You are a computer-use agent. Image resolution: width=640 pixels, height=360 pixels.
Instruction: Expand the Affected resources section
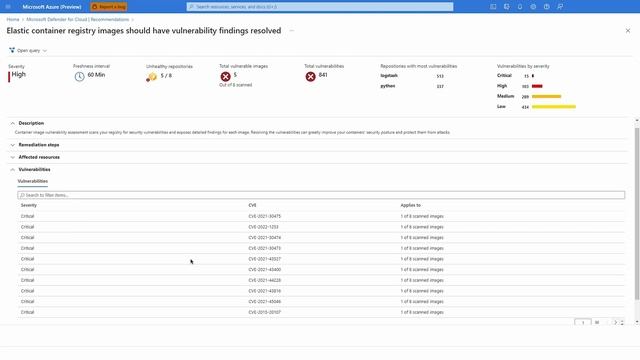click(13, 157)
